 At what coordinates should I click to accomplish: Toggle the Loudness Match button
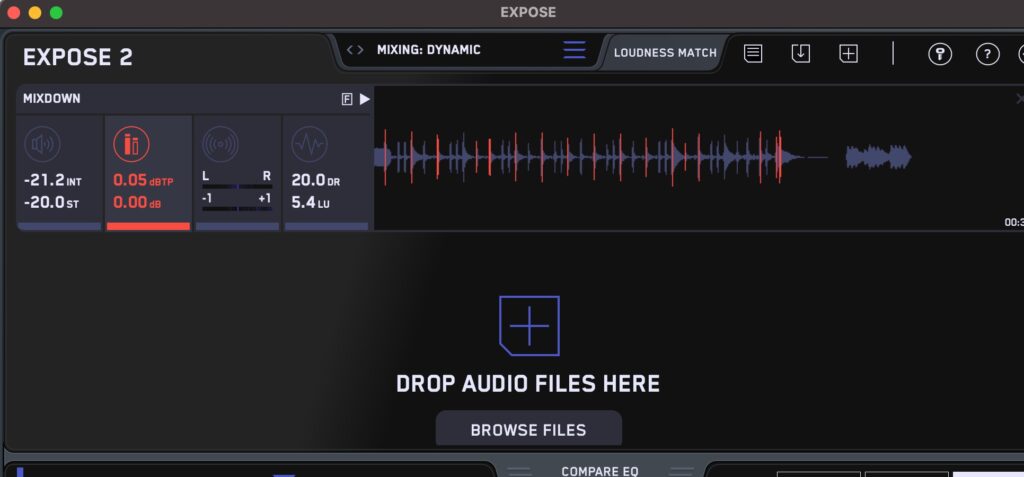click(665, 53)
